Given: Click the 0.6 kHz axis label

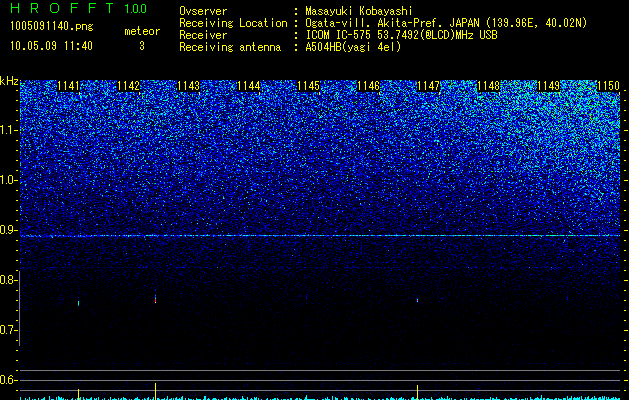Looking at the screenshot, I should (x=8, y=380).
